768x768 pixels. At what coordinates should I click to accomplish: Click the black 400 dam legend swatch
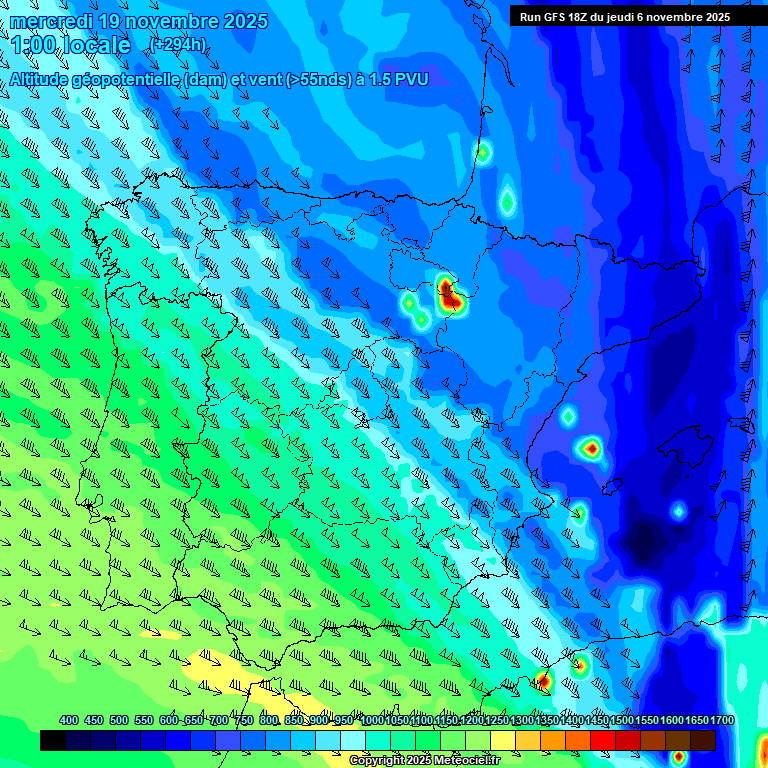tap(53, 741)
